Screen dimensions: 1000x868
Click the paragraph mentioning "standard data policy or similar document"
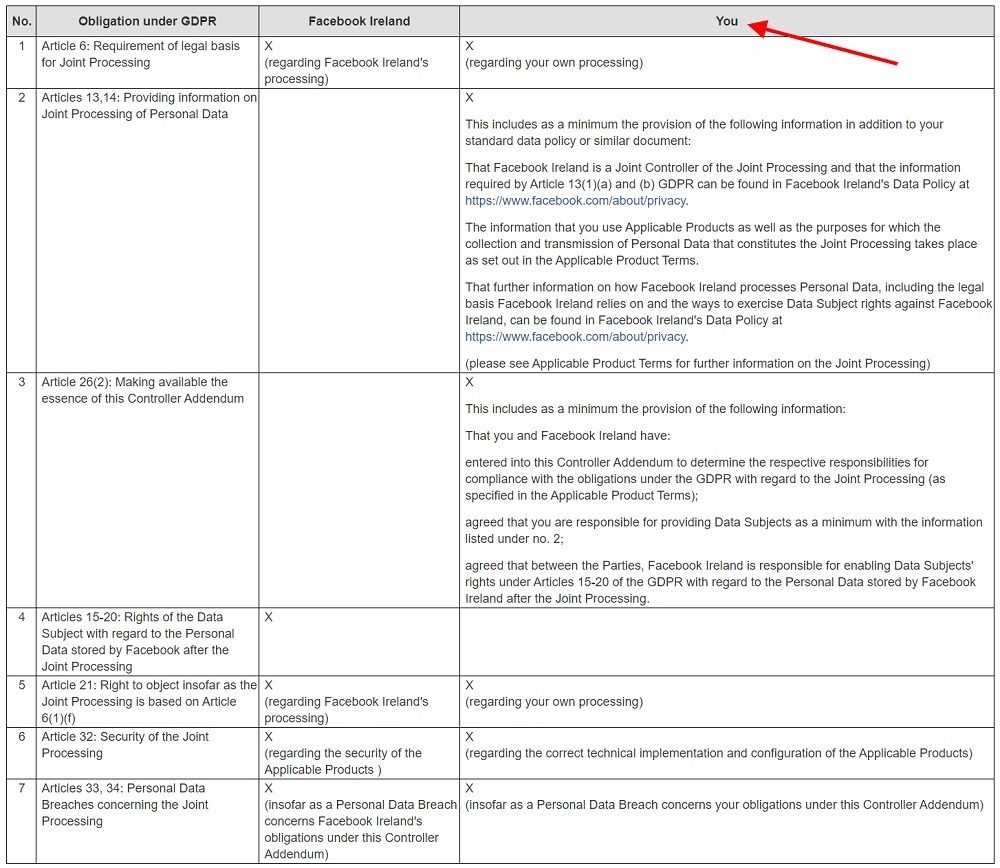pos(704,133)
